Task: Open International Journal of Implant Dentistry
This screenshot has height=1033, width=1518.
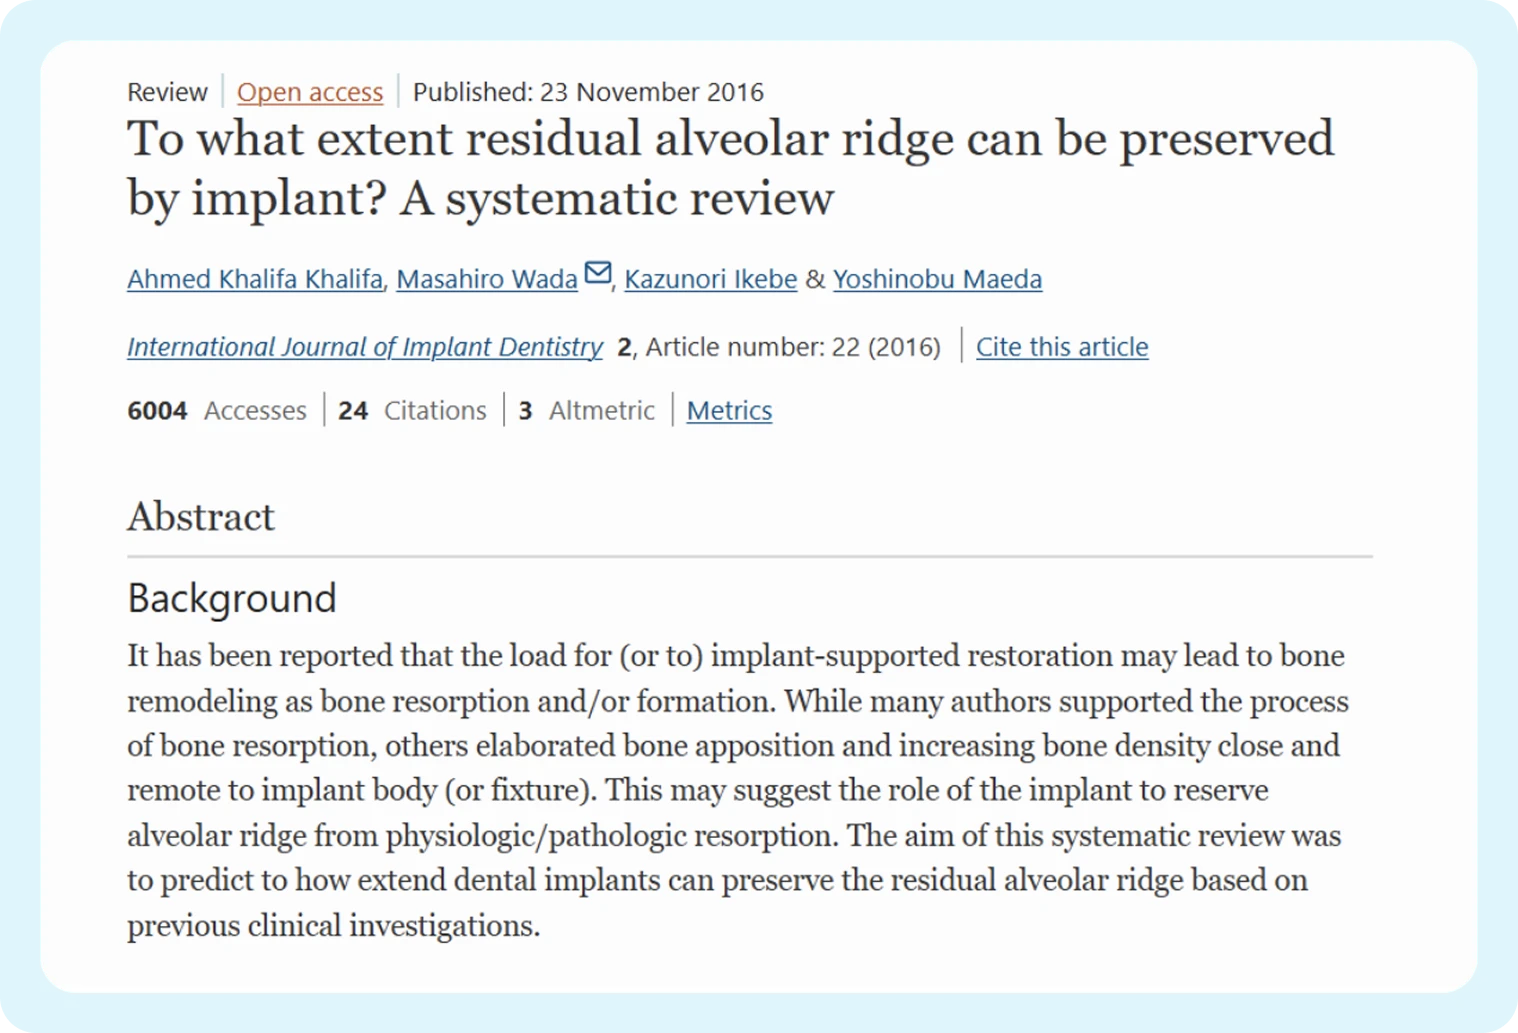Action: tap(364, 347)
